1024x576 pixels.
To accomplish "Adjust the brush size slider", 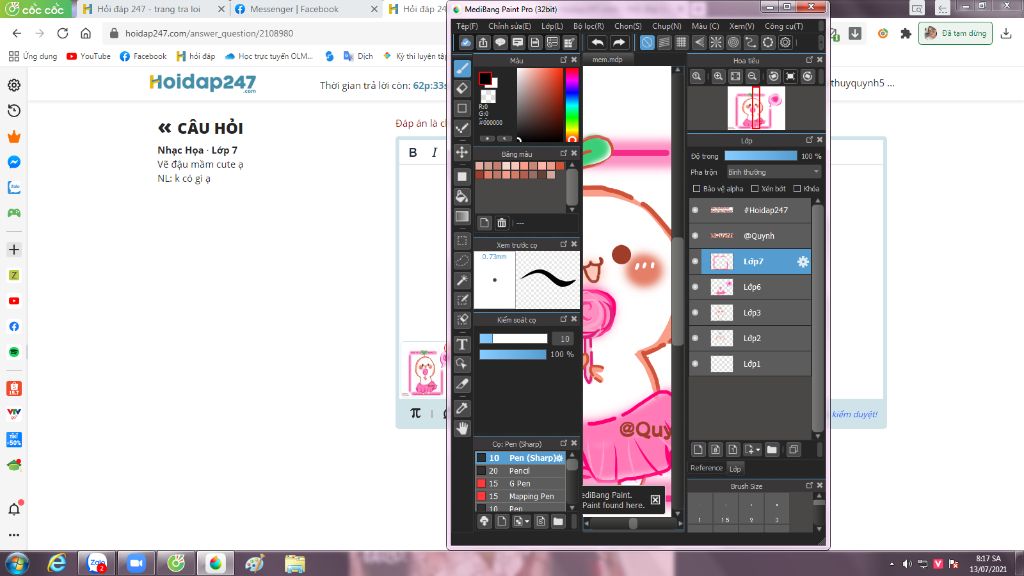I will [513, 338].
